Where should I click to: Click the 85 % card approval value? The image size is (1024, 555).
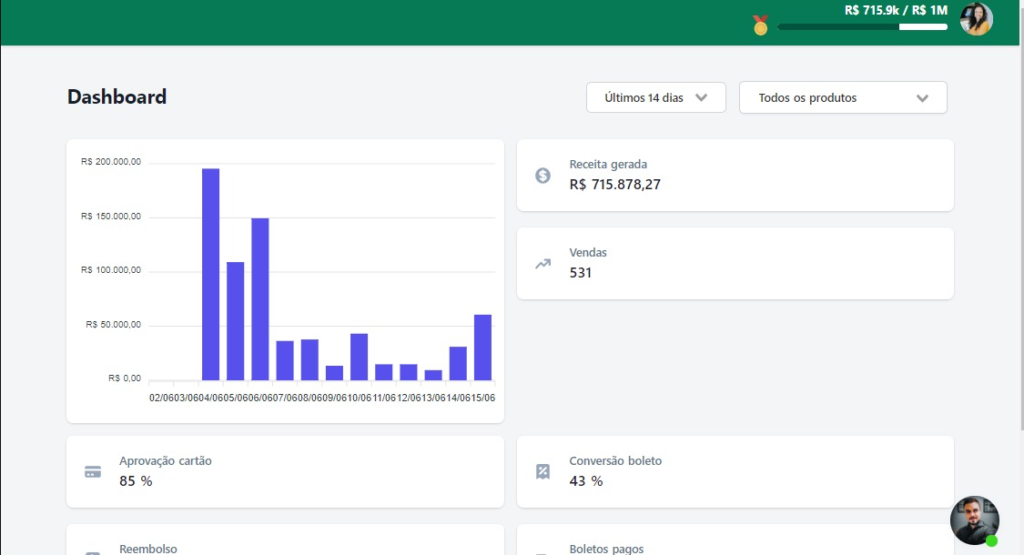(135, 481)
